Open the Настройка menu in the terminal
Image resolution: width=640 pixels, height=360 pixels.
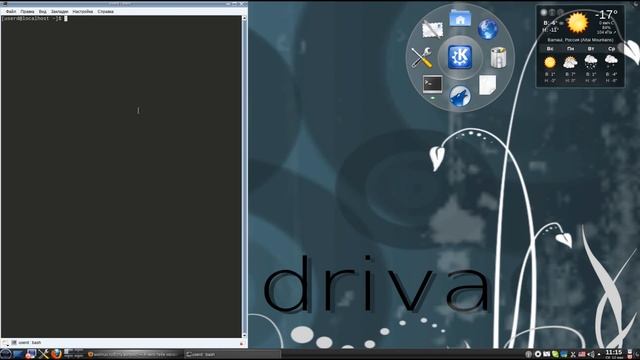(x=83, y=11)
